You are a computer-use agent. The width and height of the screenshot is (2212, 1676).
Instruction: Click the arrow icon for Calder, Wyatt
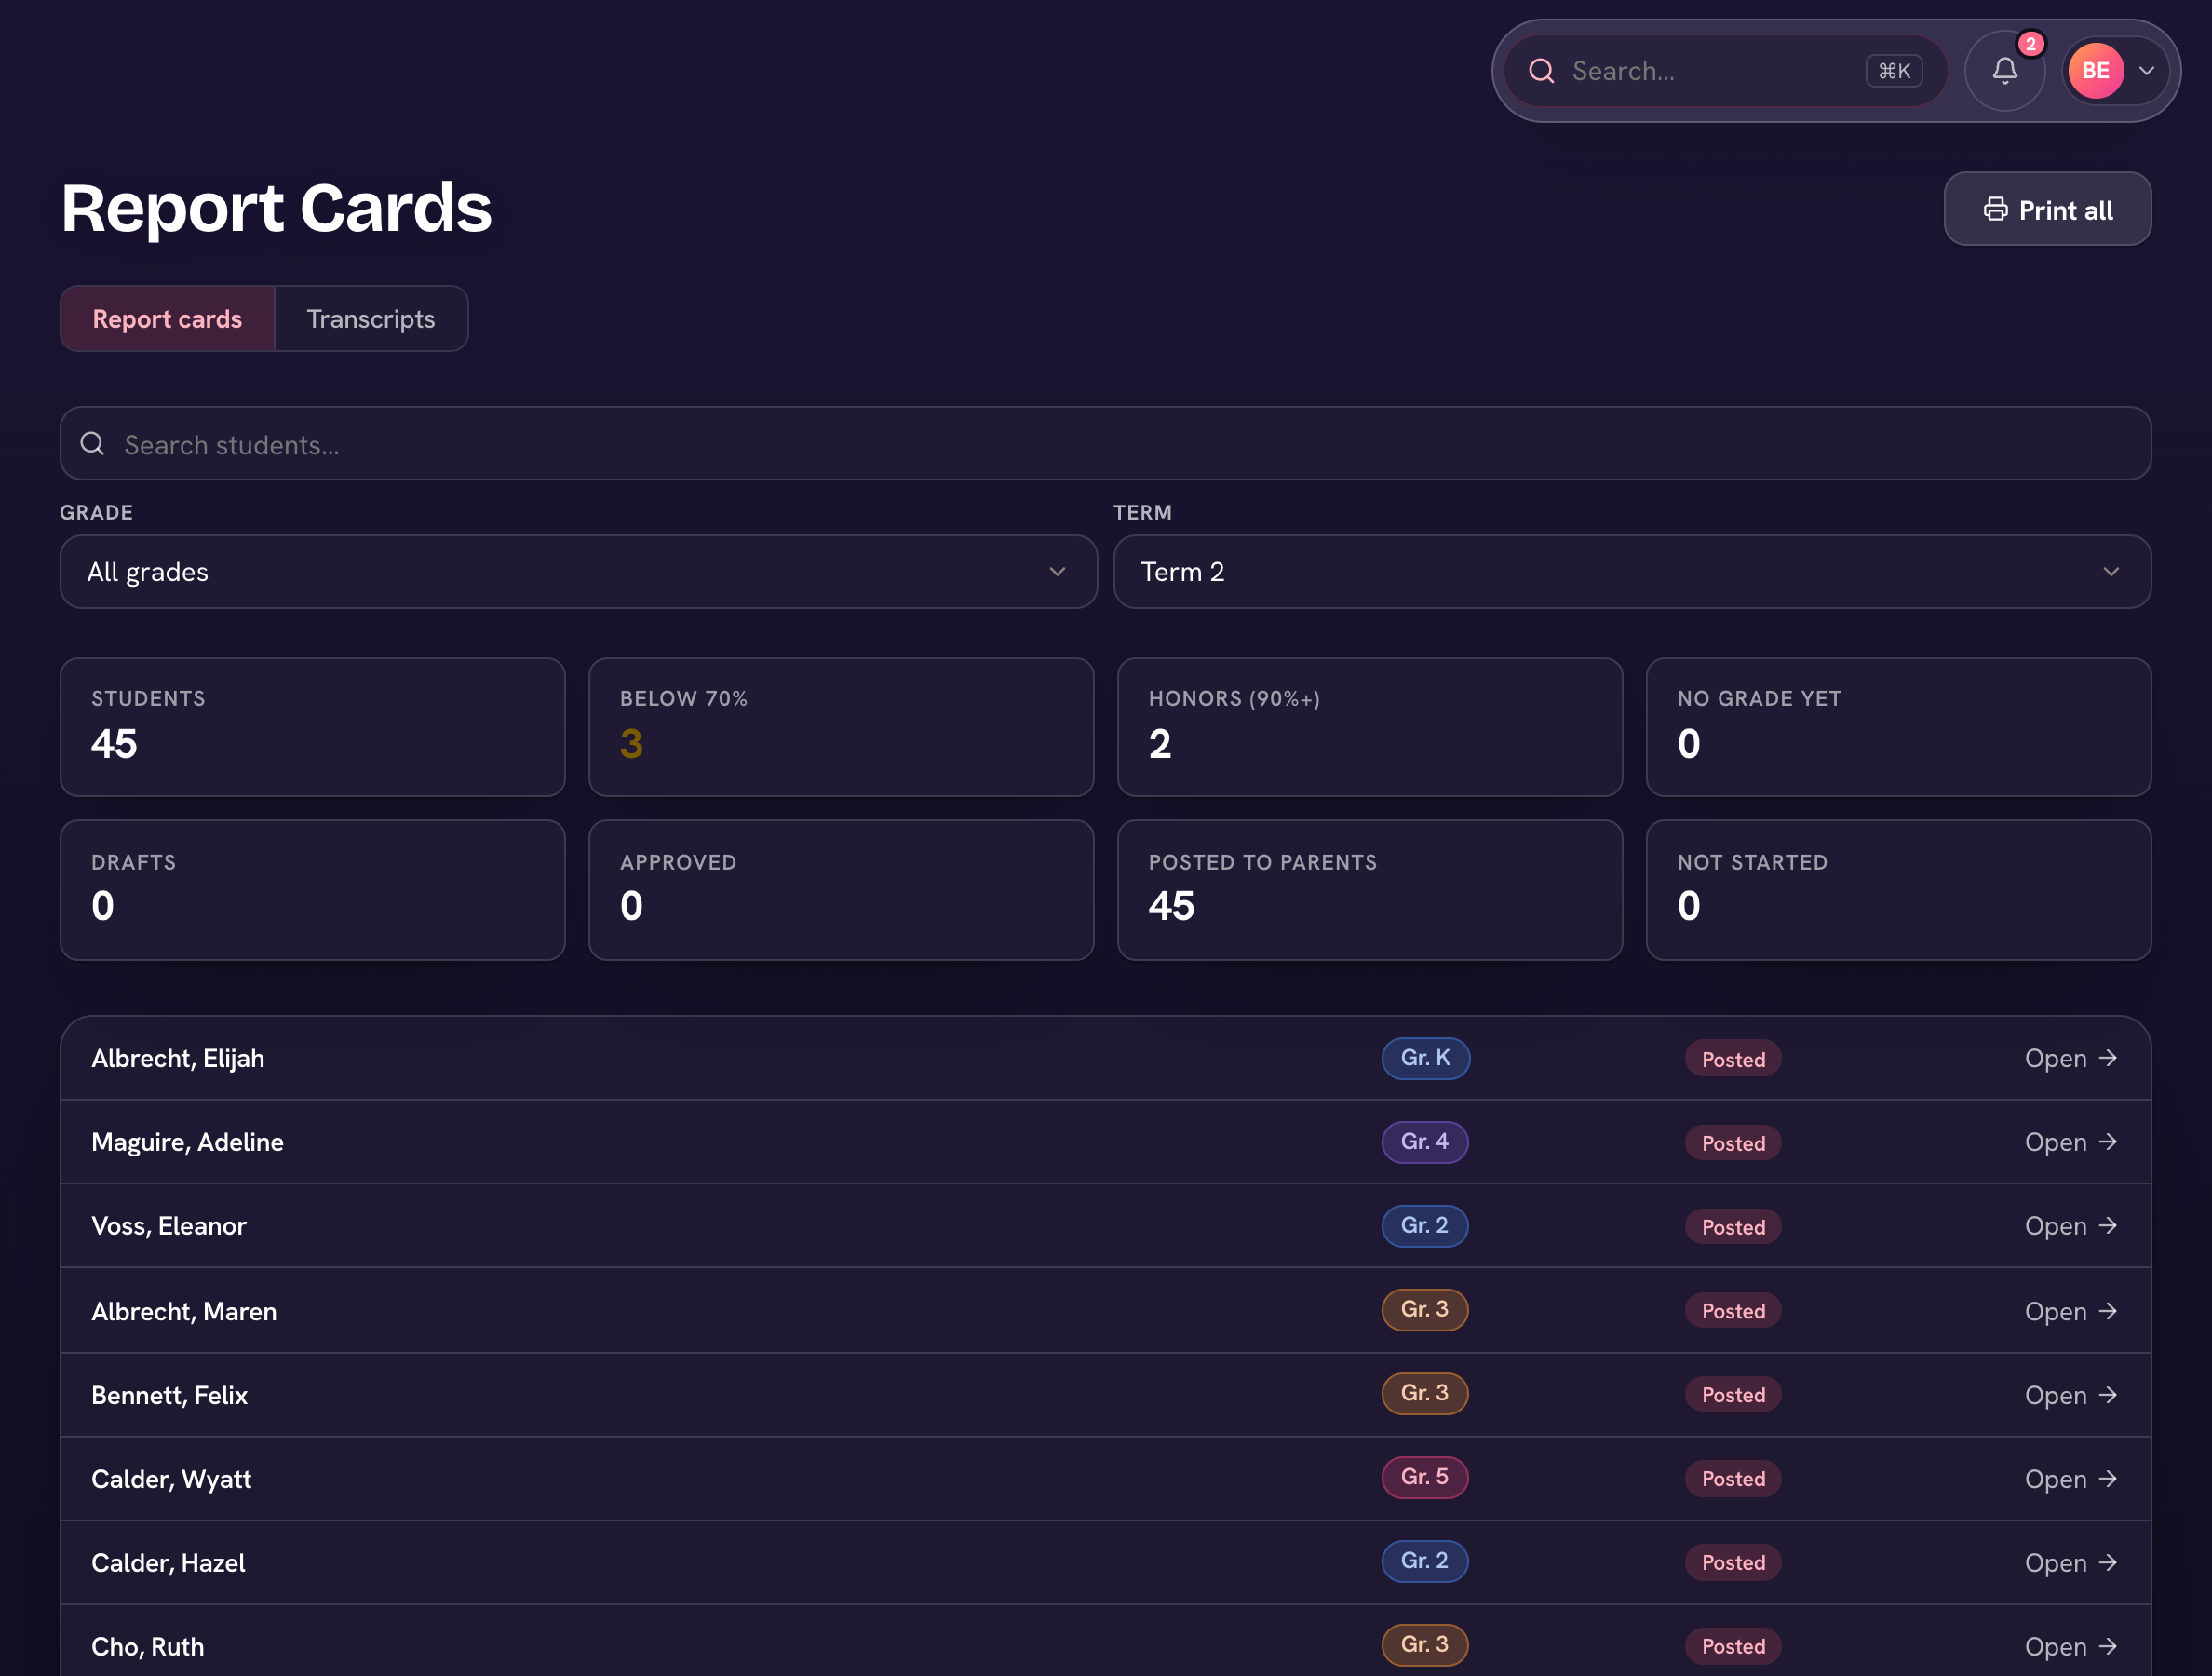click(2108, 1478)
